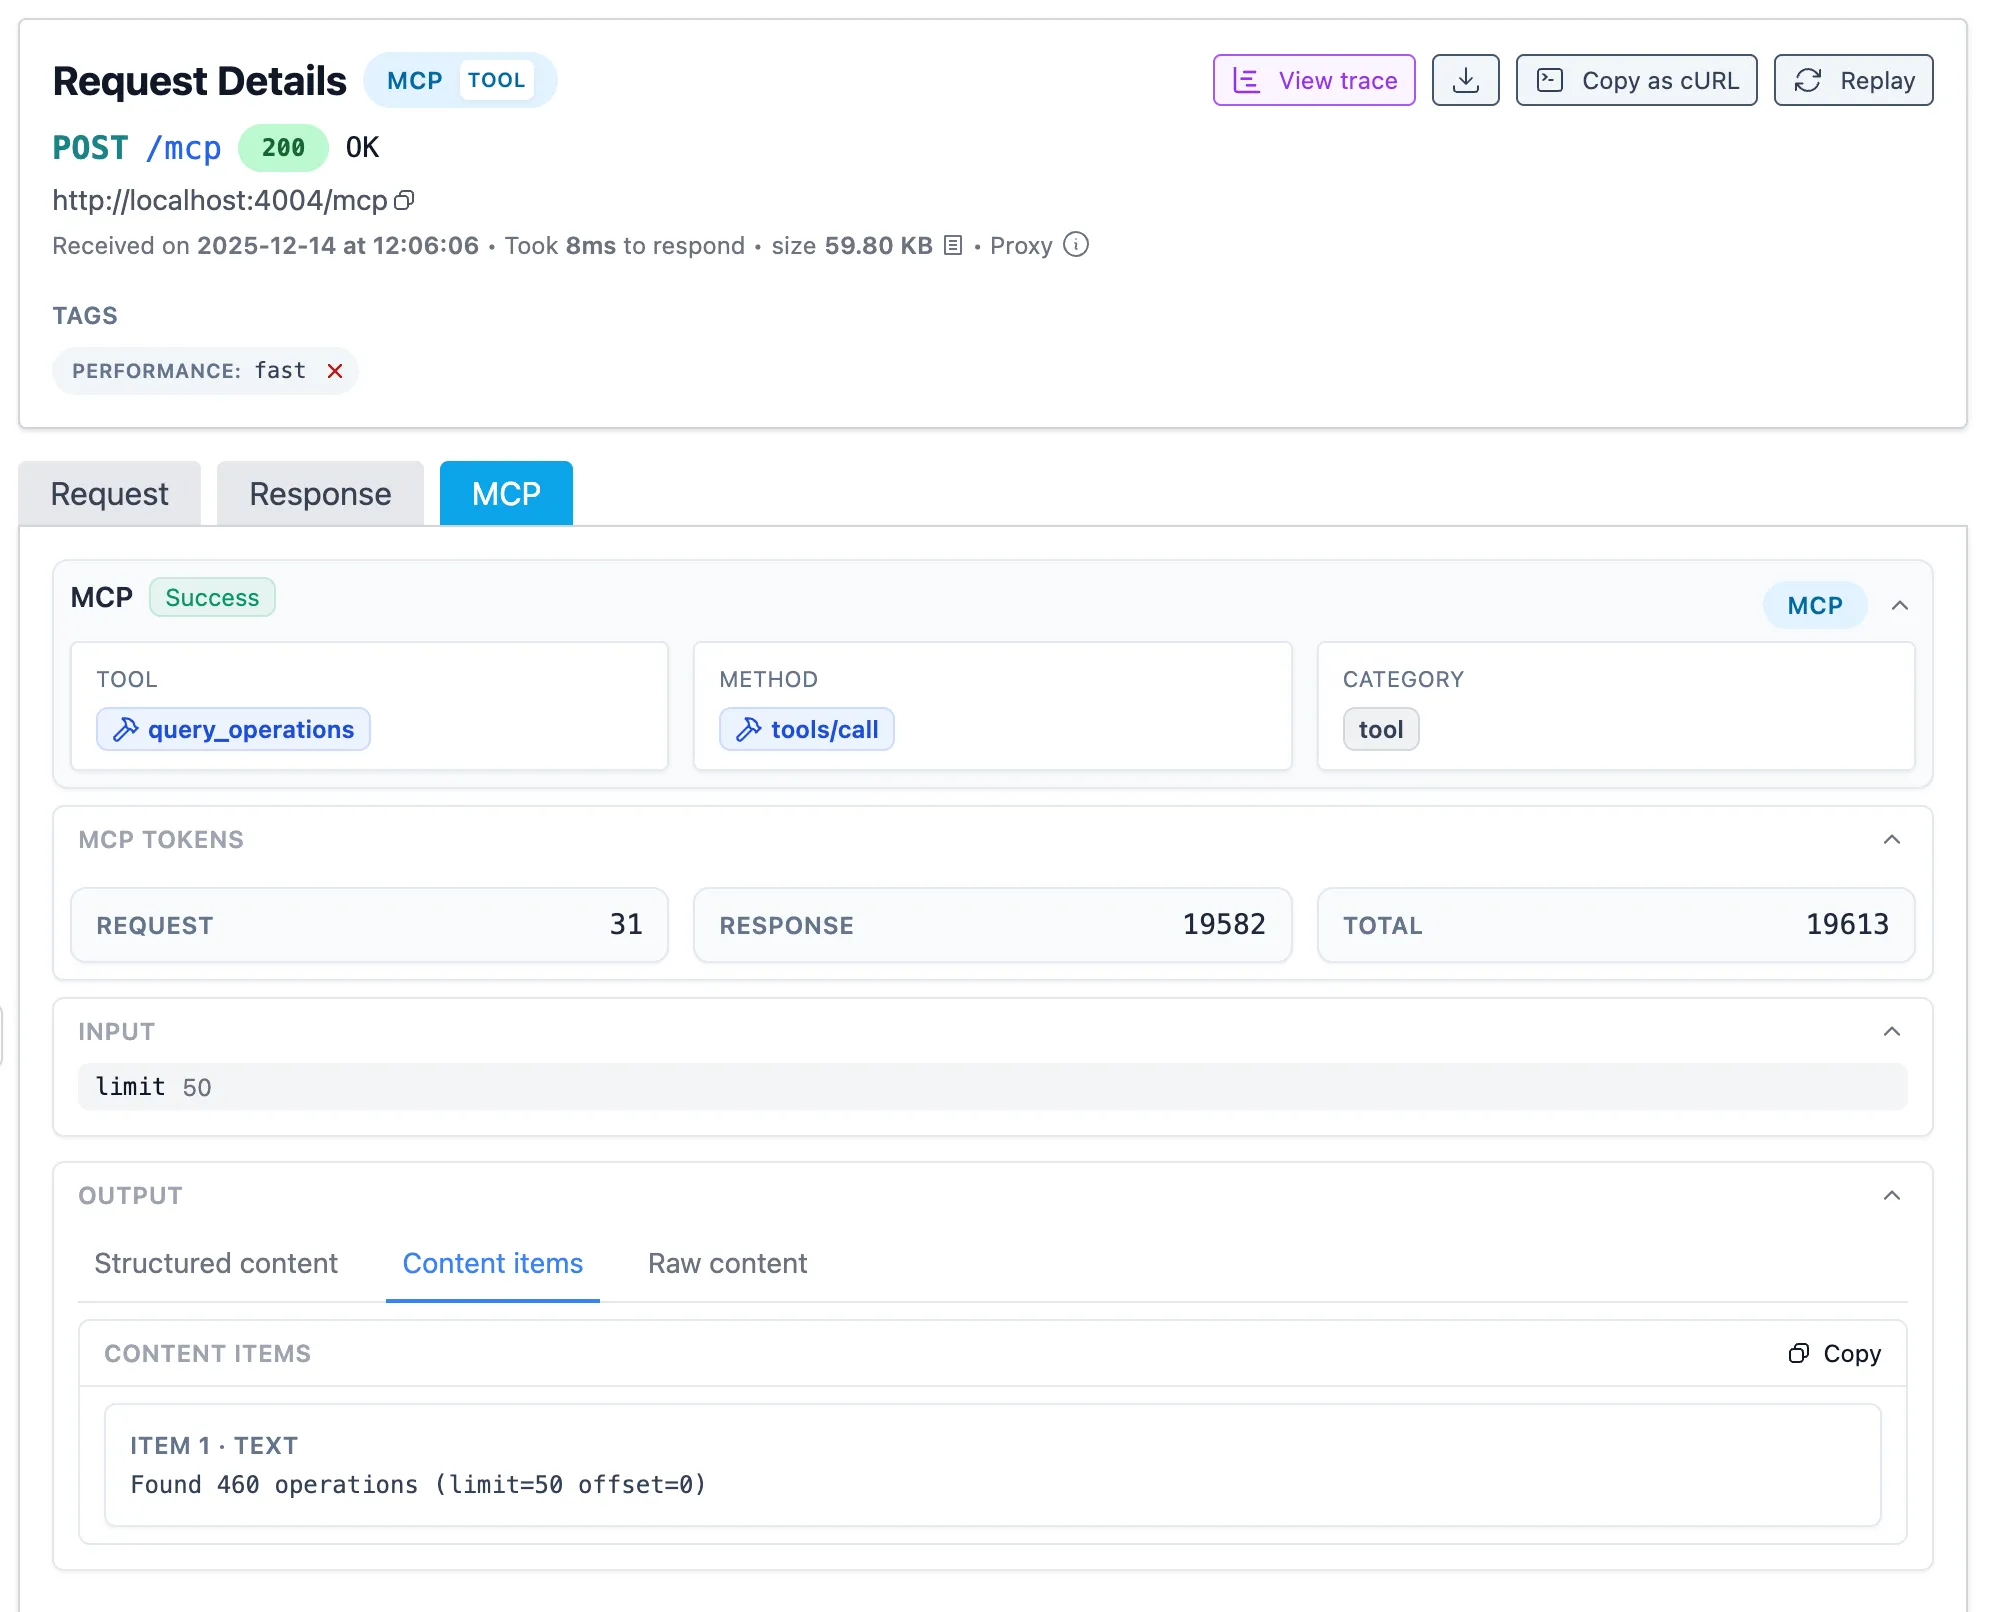Collapse the OUTPUT section
This screenshot has width=1990, height=1612.
click(1890, 1195)
